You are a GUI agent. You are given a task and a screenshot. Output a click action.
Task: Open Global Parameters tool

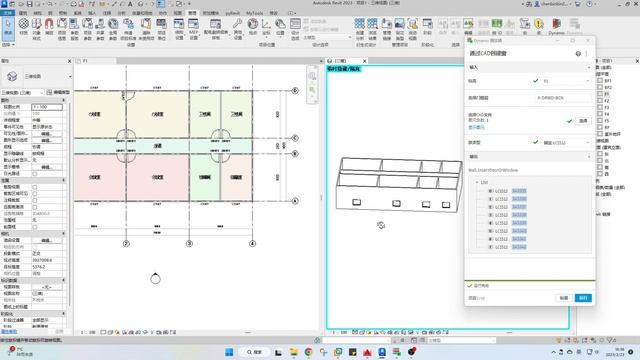113,28
